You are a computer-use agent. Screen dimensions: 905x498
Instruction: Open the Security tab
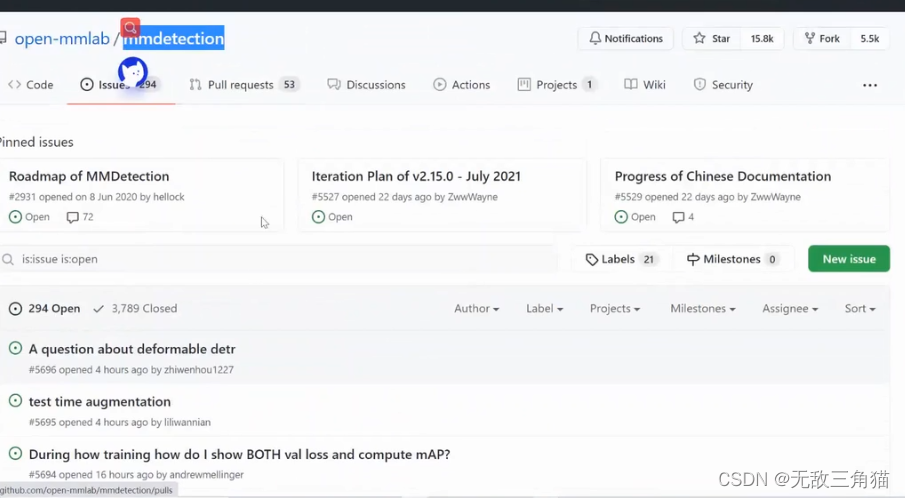(723, 85)
